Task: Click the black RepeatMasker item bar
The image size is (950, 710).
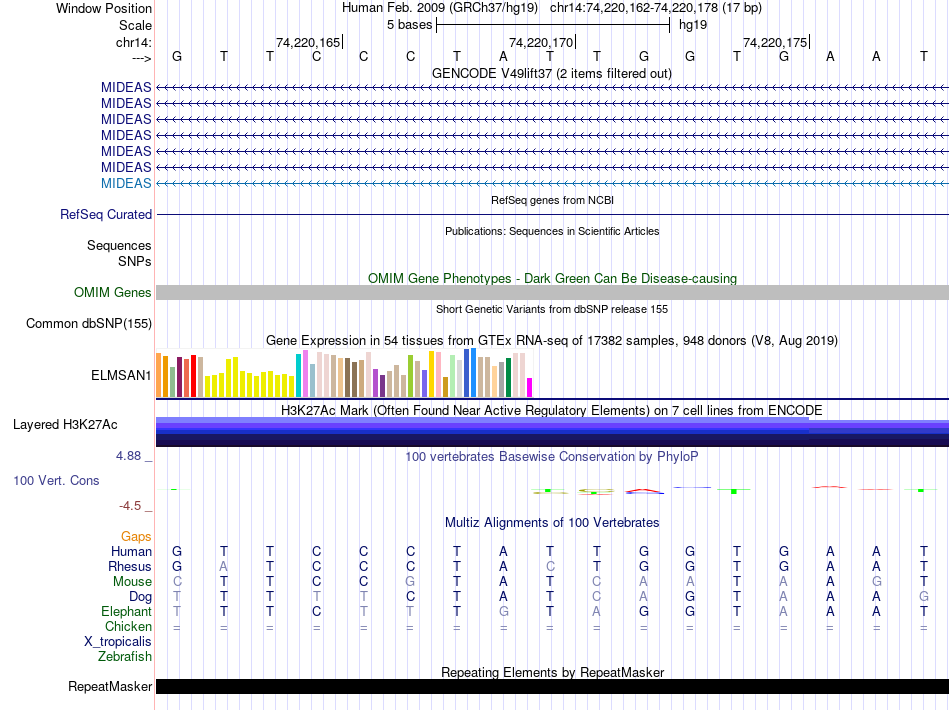Action: click(552, 686)
